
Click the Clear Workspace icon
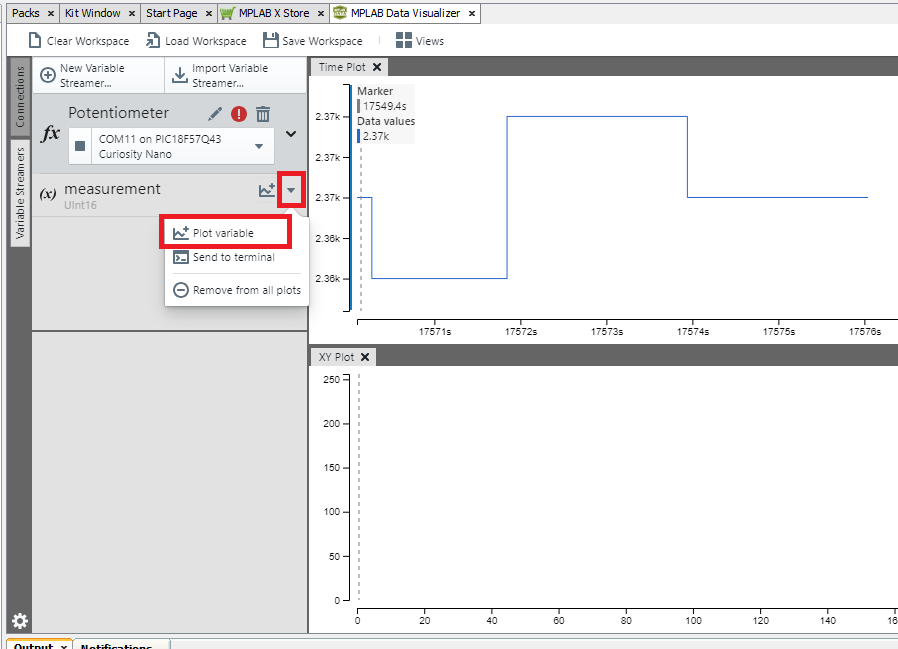click(x=35, y=40)
